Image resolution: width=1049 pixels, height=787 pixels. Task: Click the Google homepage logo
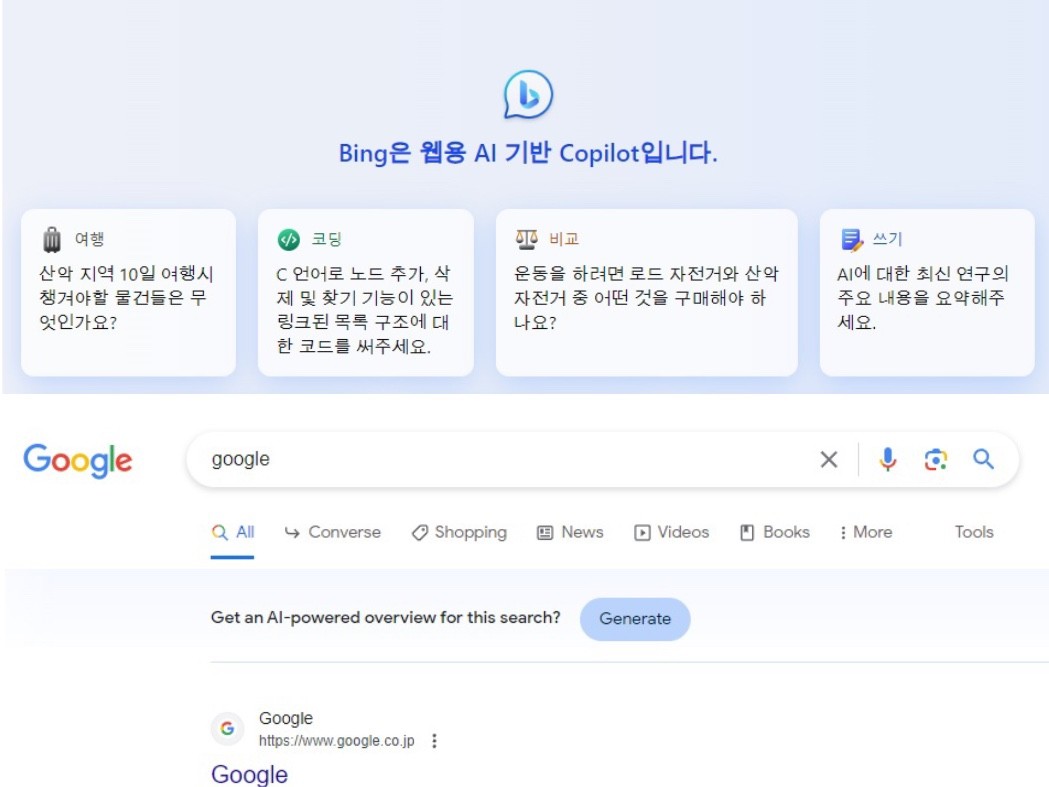click(x=77, y=459)
